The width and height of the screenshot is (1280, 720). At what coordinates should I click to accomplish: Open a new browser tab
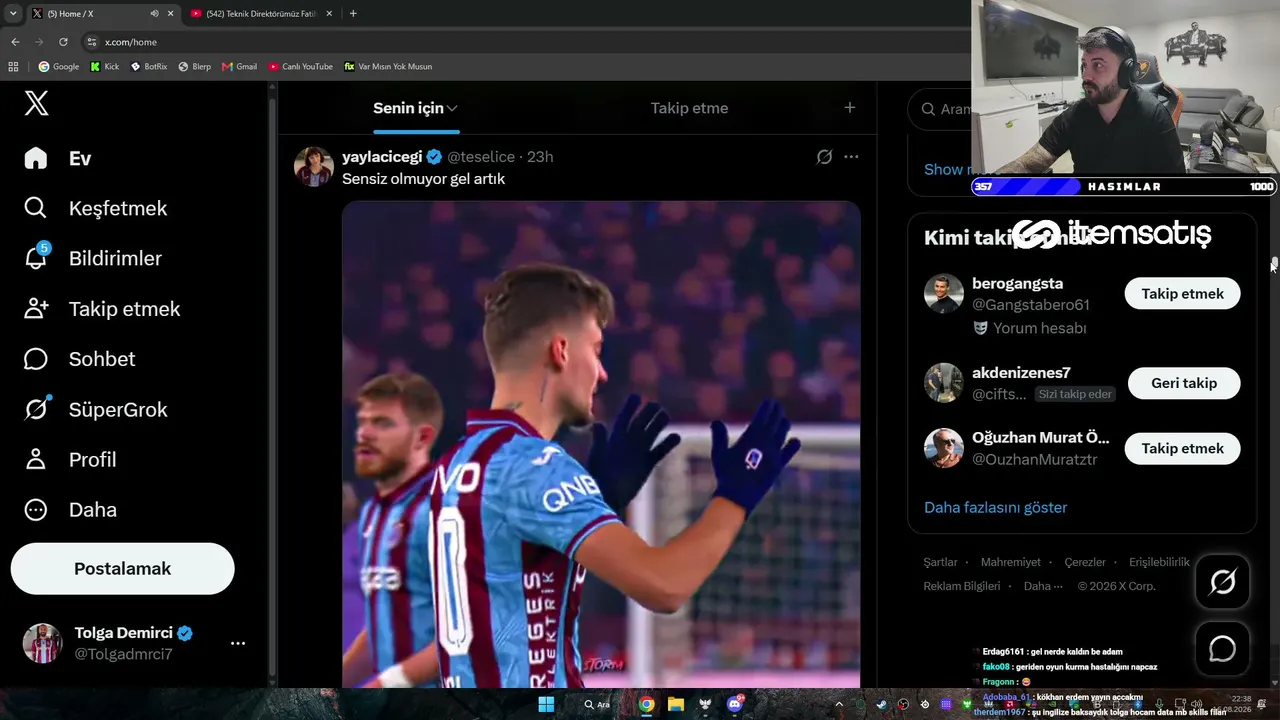point(353,14)
